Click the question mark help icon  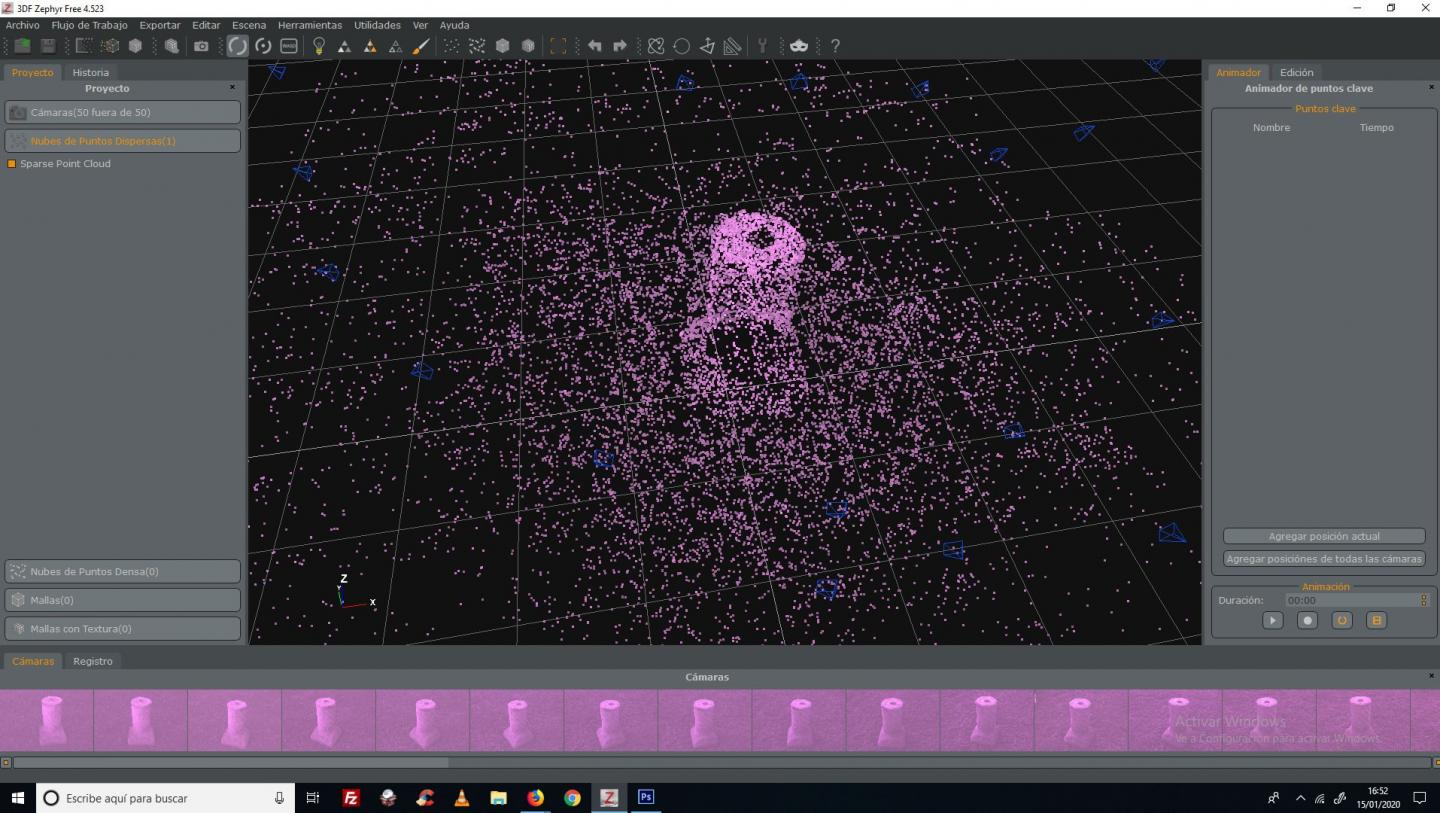[x=835, y=46]
